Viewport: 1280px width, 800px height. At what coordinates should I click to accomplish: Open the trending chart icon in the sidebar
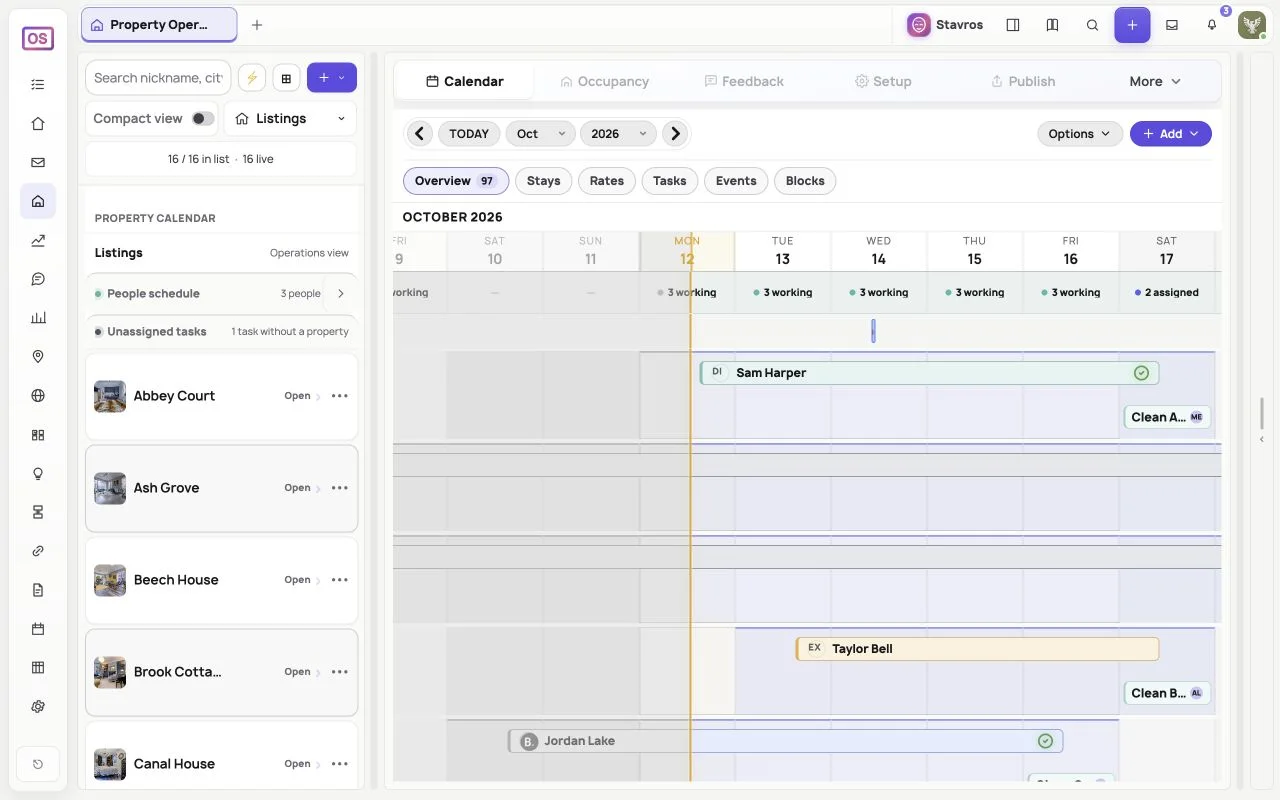point(38,240)
